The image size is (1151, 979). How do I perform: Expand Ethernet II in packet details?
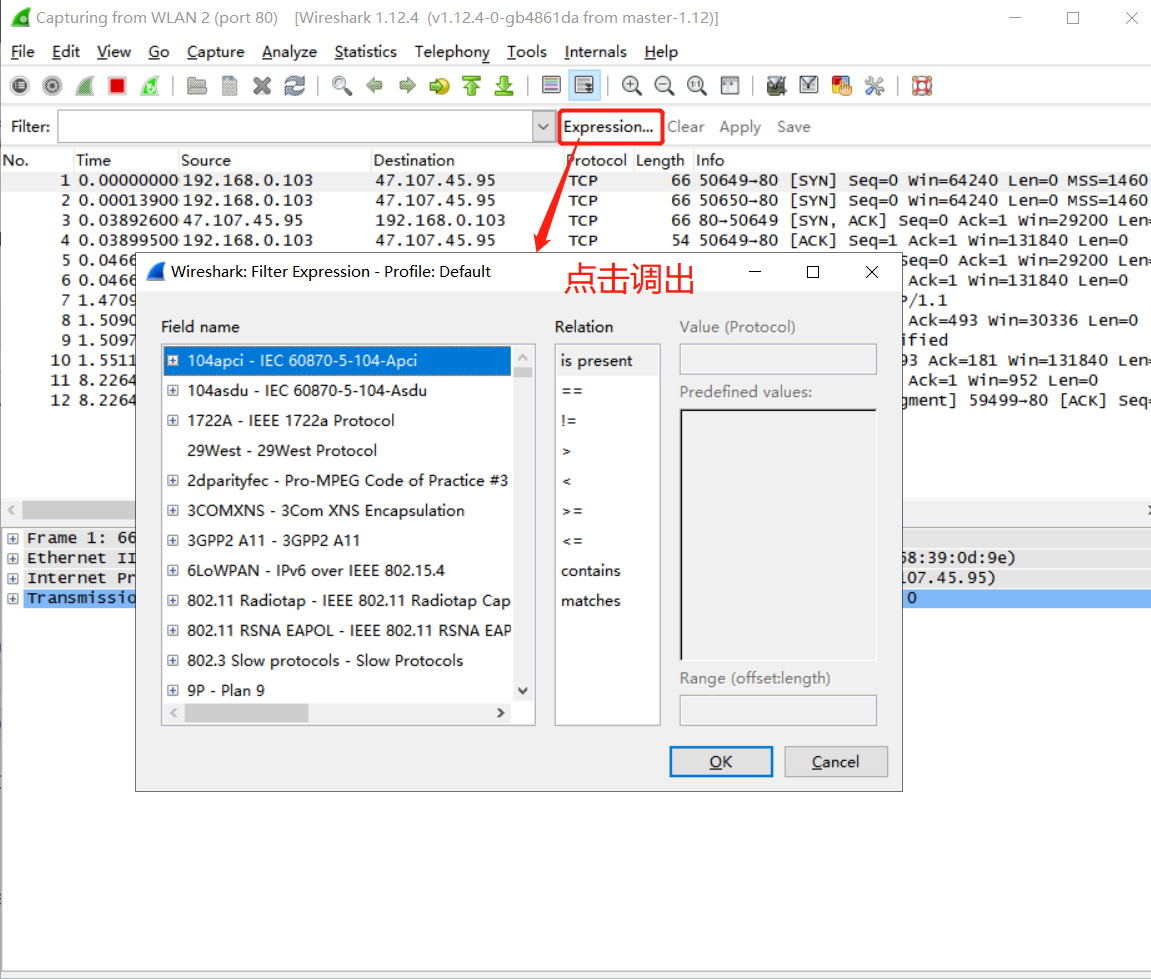pyautogui.click(x=12, y=558)
